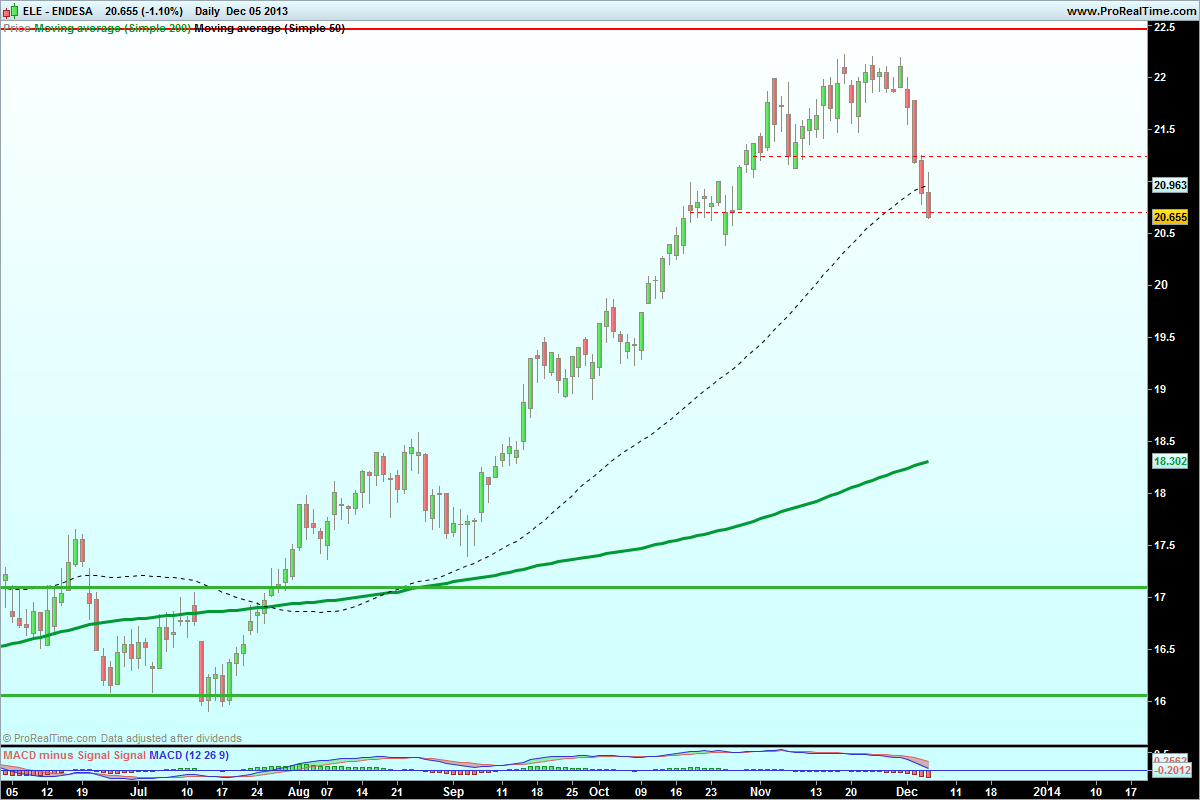Click the 17.5 price axis label

point(1164,547)
